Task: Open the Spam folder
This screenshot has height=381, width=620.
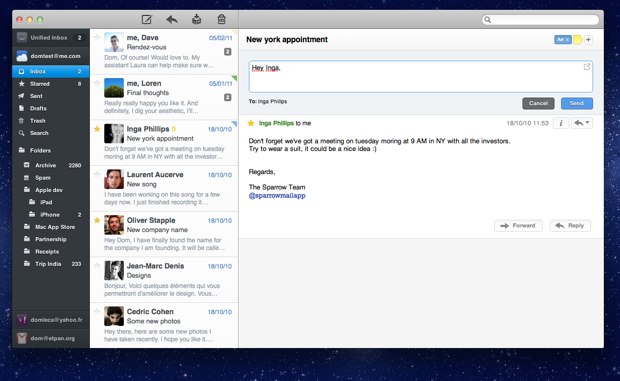Action: (51, 178)
